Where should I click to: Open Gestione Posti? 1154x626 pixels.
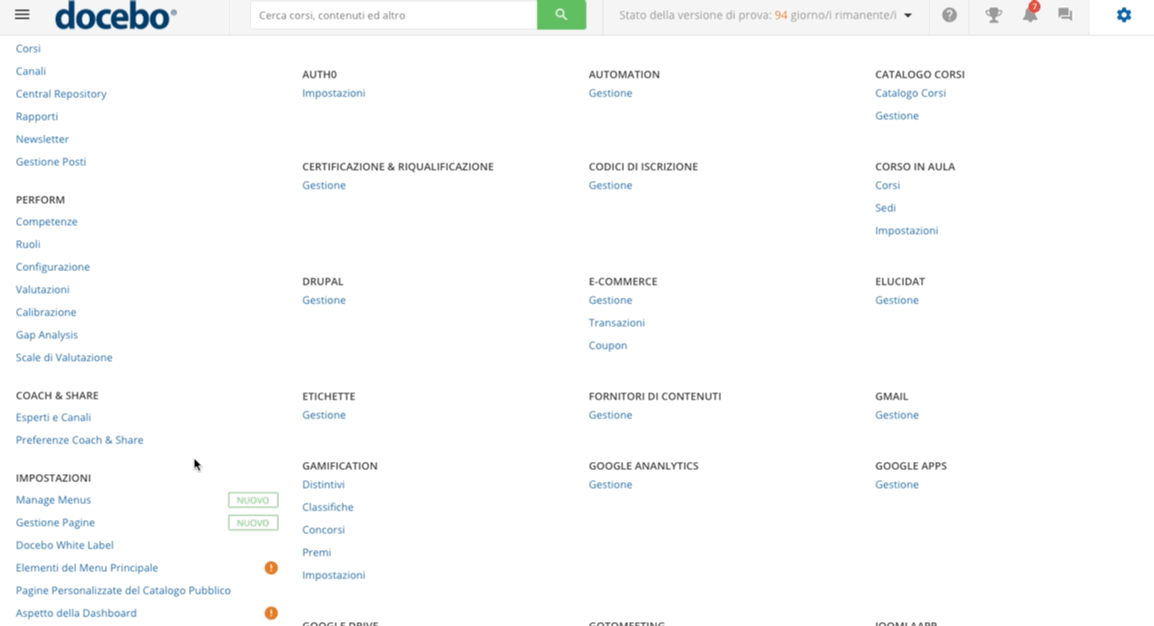[x=51, y=162]
